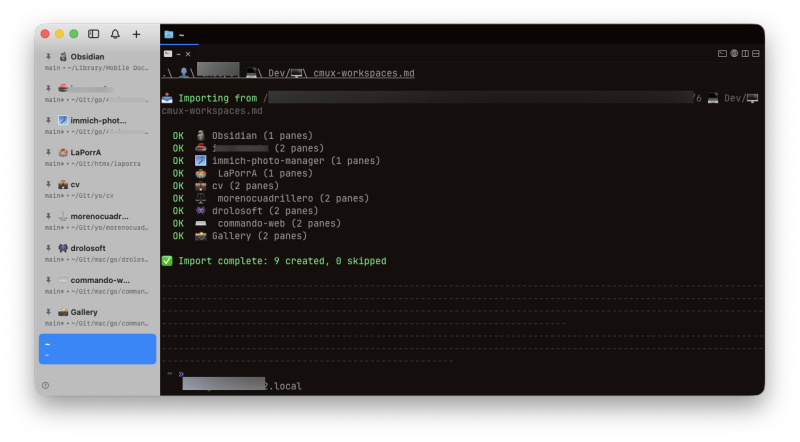Image resolution: width=800 pixels, height=442 pixels.
Task: Create a new workspace with plus icon
Action: [137, 34]
